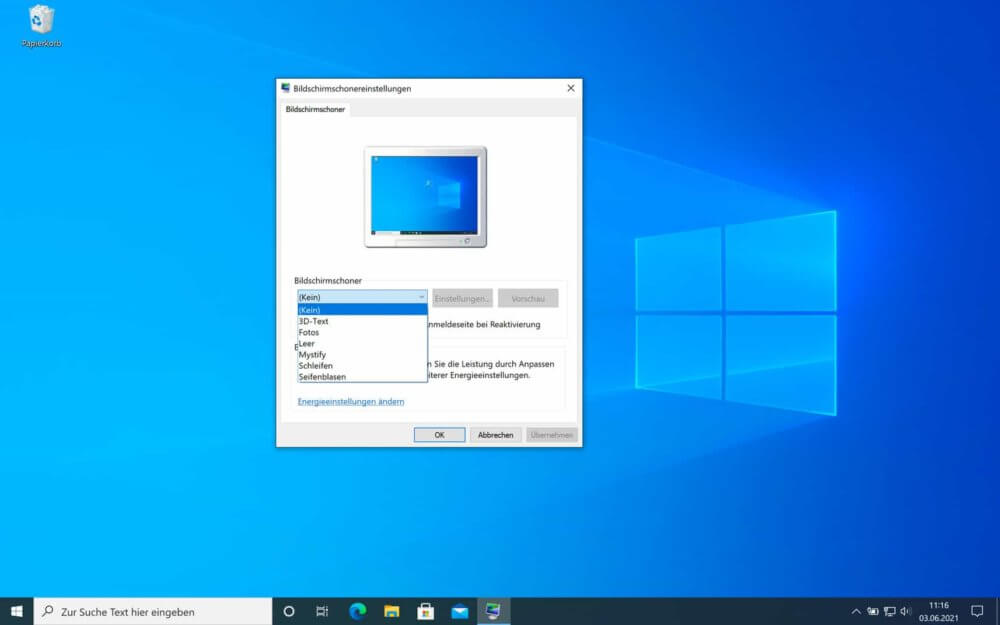1000x625 pixels.
Task: Choose Leer from the screensaver list
Action: [x=362, y=343]
